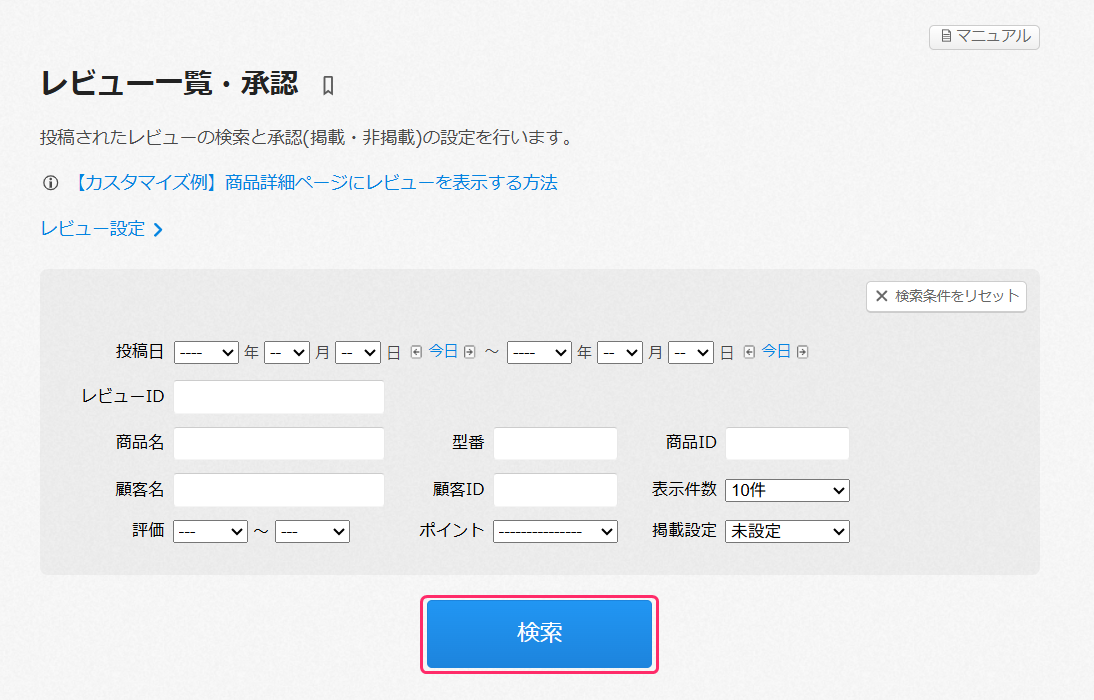Focus the レビューID input field

tap(279, 397)
